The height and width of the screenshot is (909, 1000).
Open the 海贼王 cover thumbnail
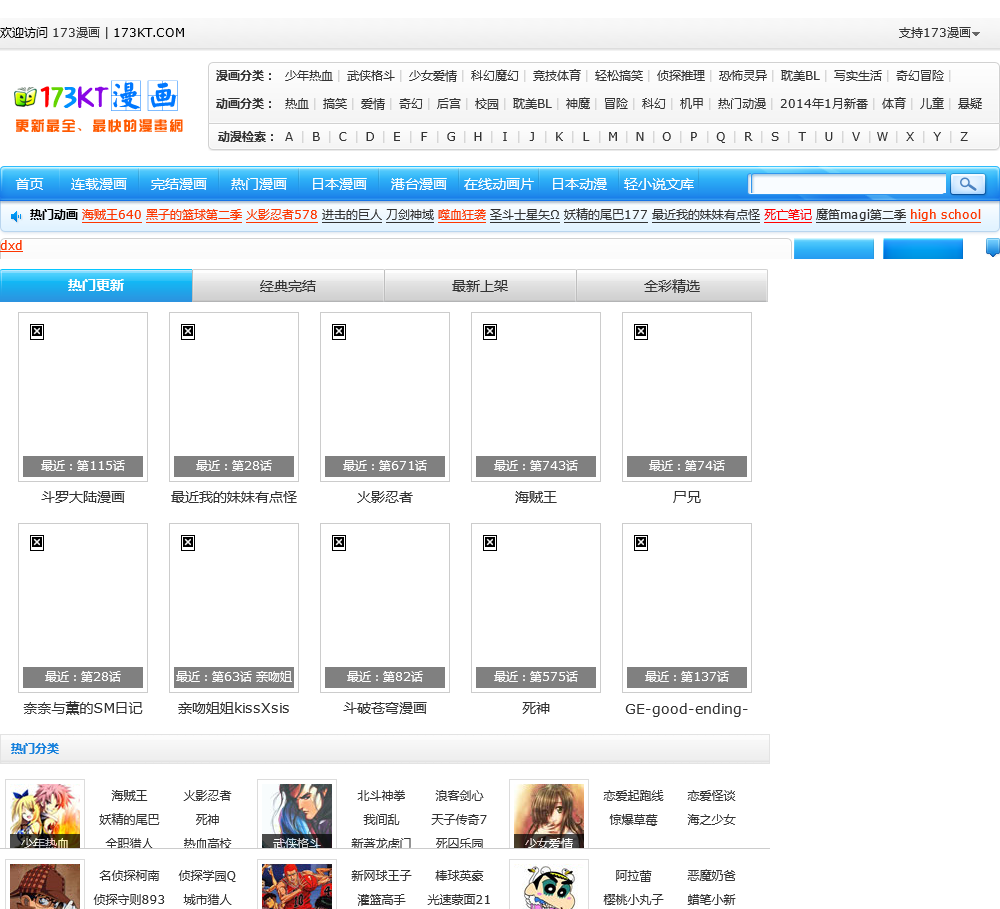[x=536, y=397]
